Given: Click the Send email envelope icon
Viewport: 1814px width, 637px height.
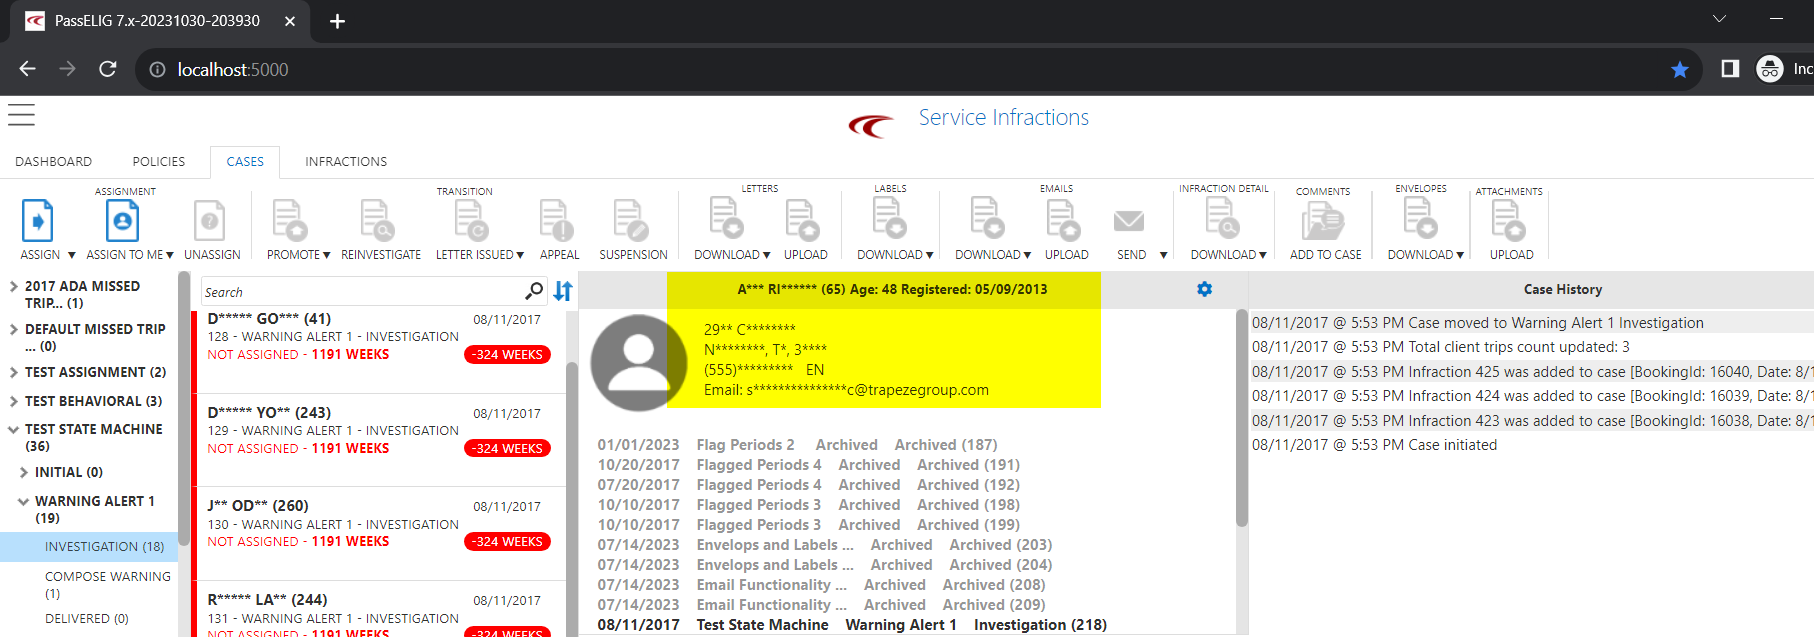Looking at the screenshot, I should coord(1129,221).
